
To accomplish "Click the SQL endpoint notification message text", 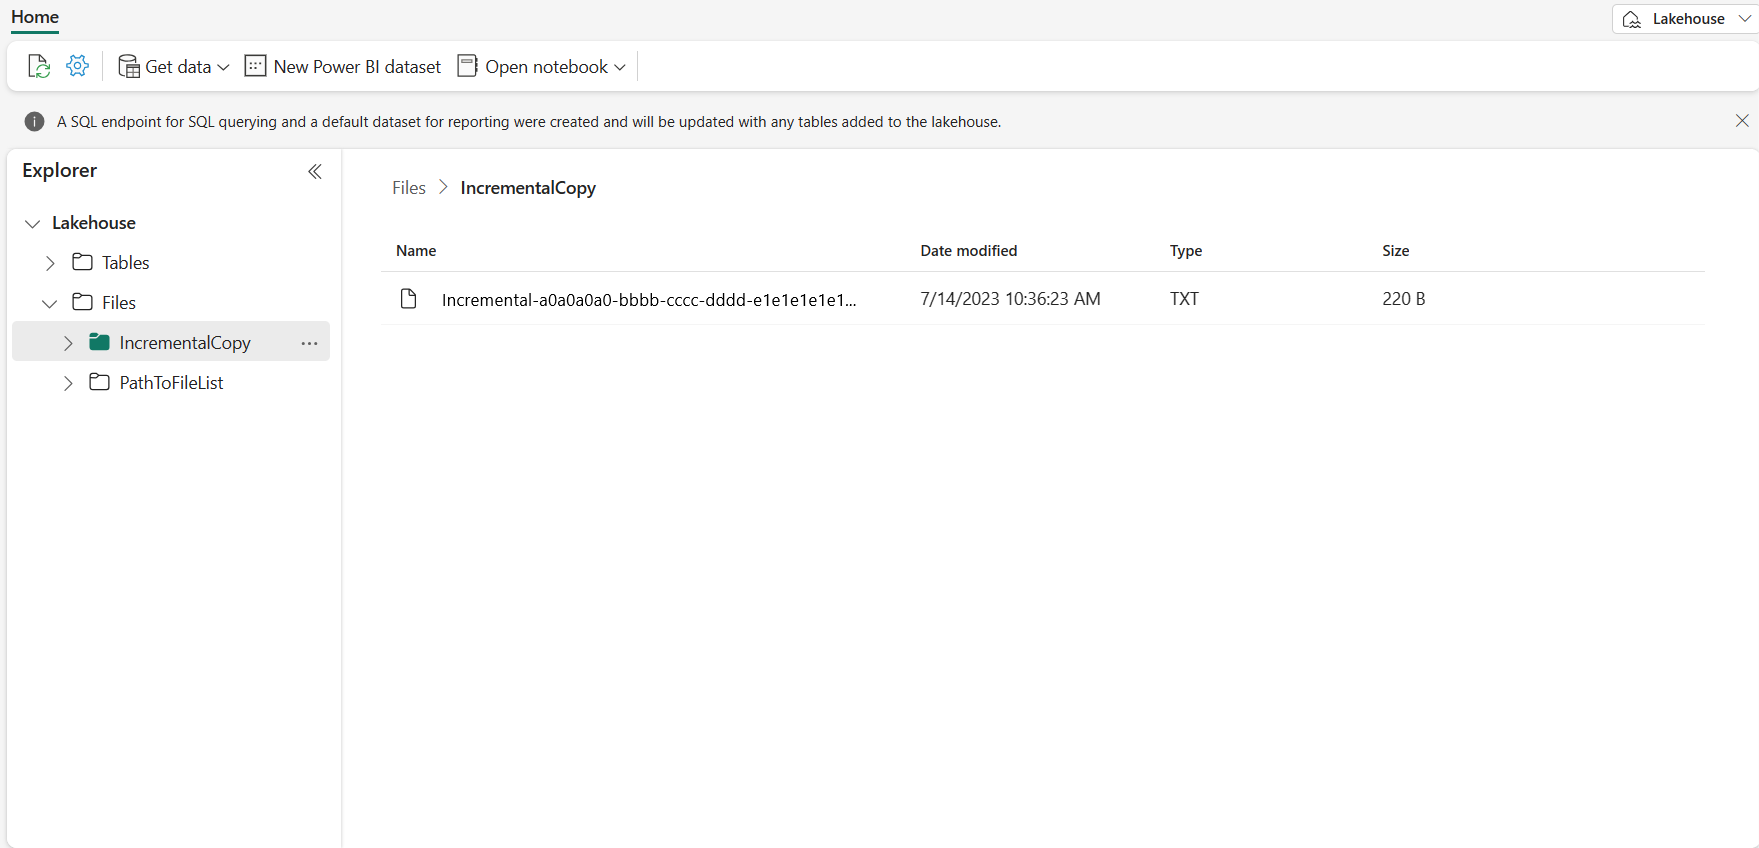I will tap(529, 122).
